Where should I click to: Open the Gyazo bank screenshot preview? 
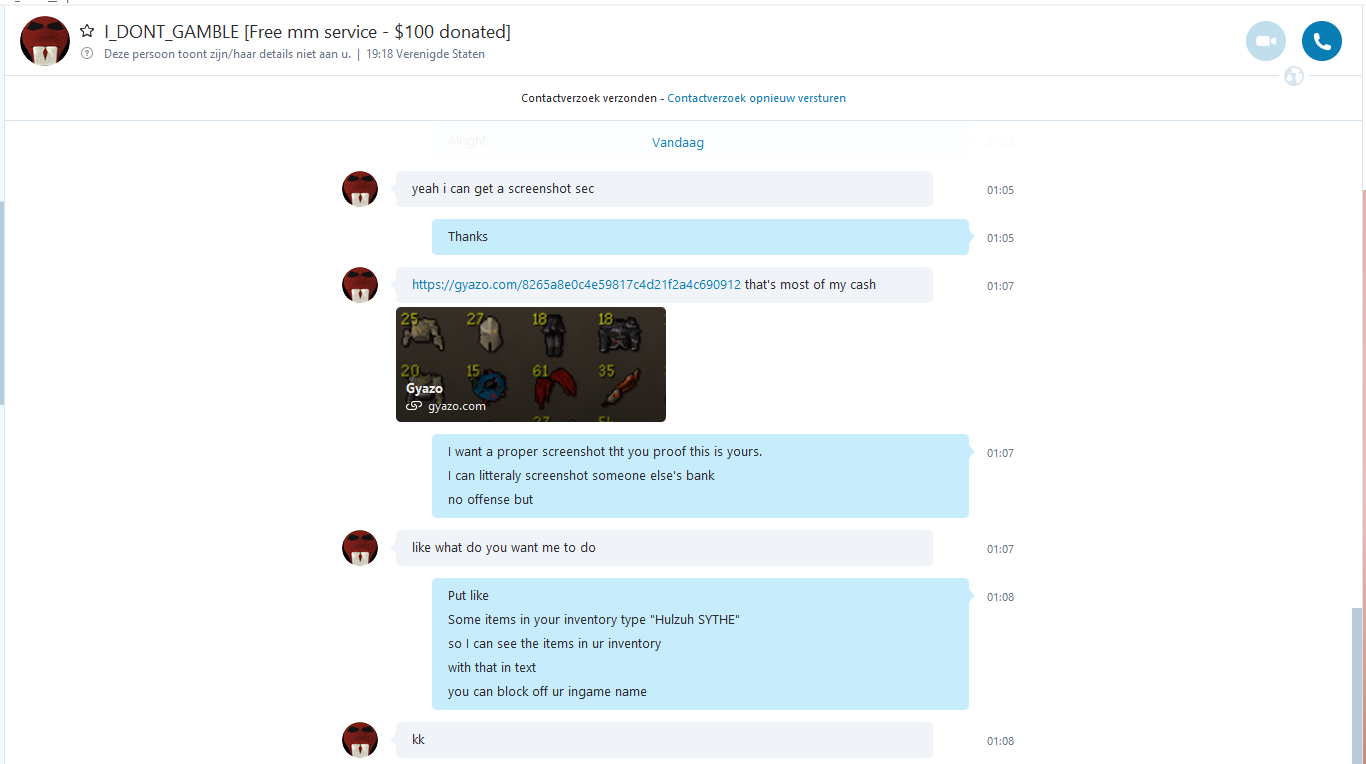531,364
